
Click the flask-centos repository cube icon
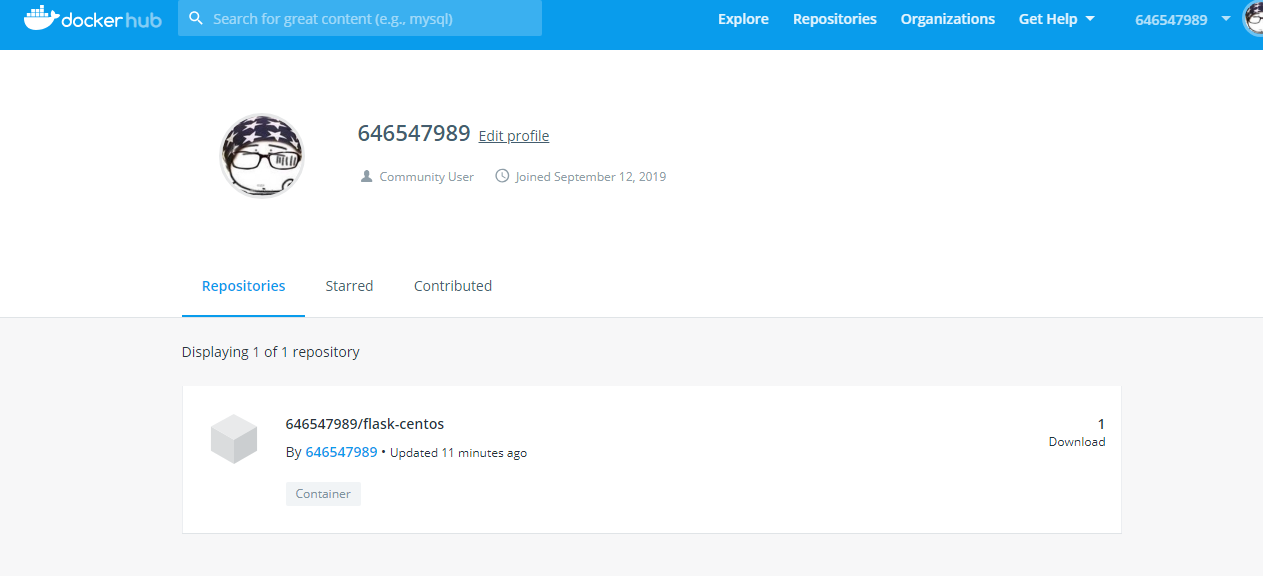tap(234, 439)
